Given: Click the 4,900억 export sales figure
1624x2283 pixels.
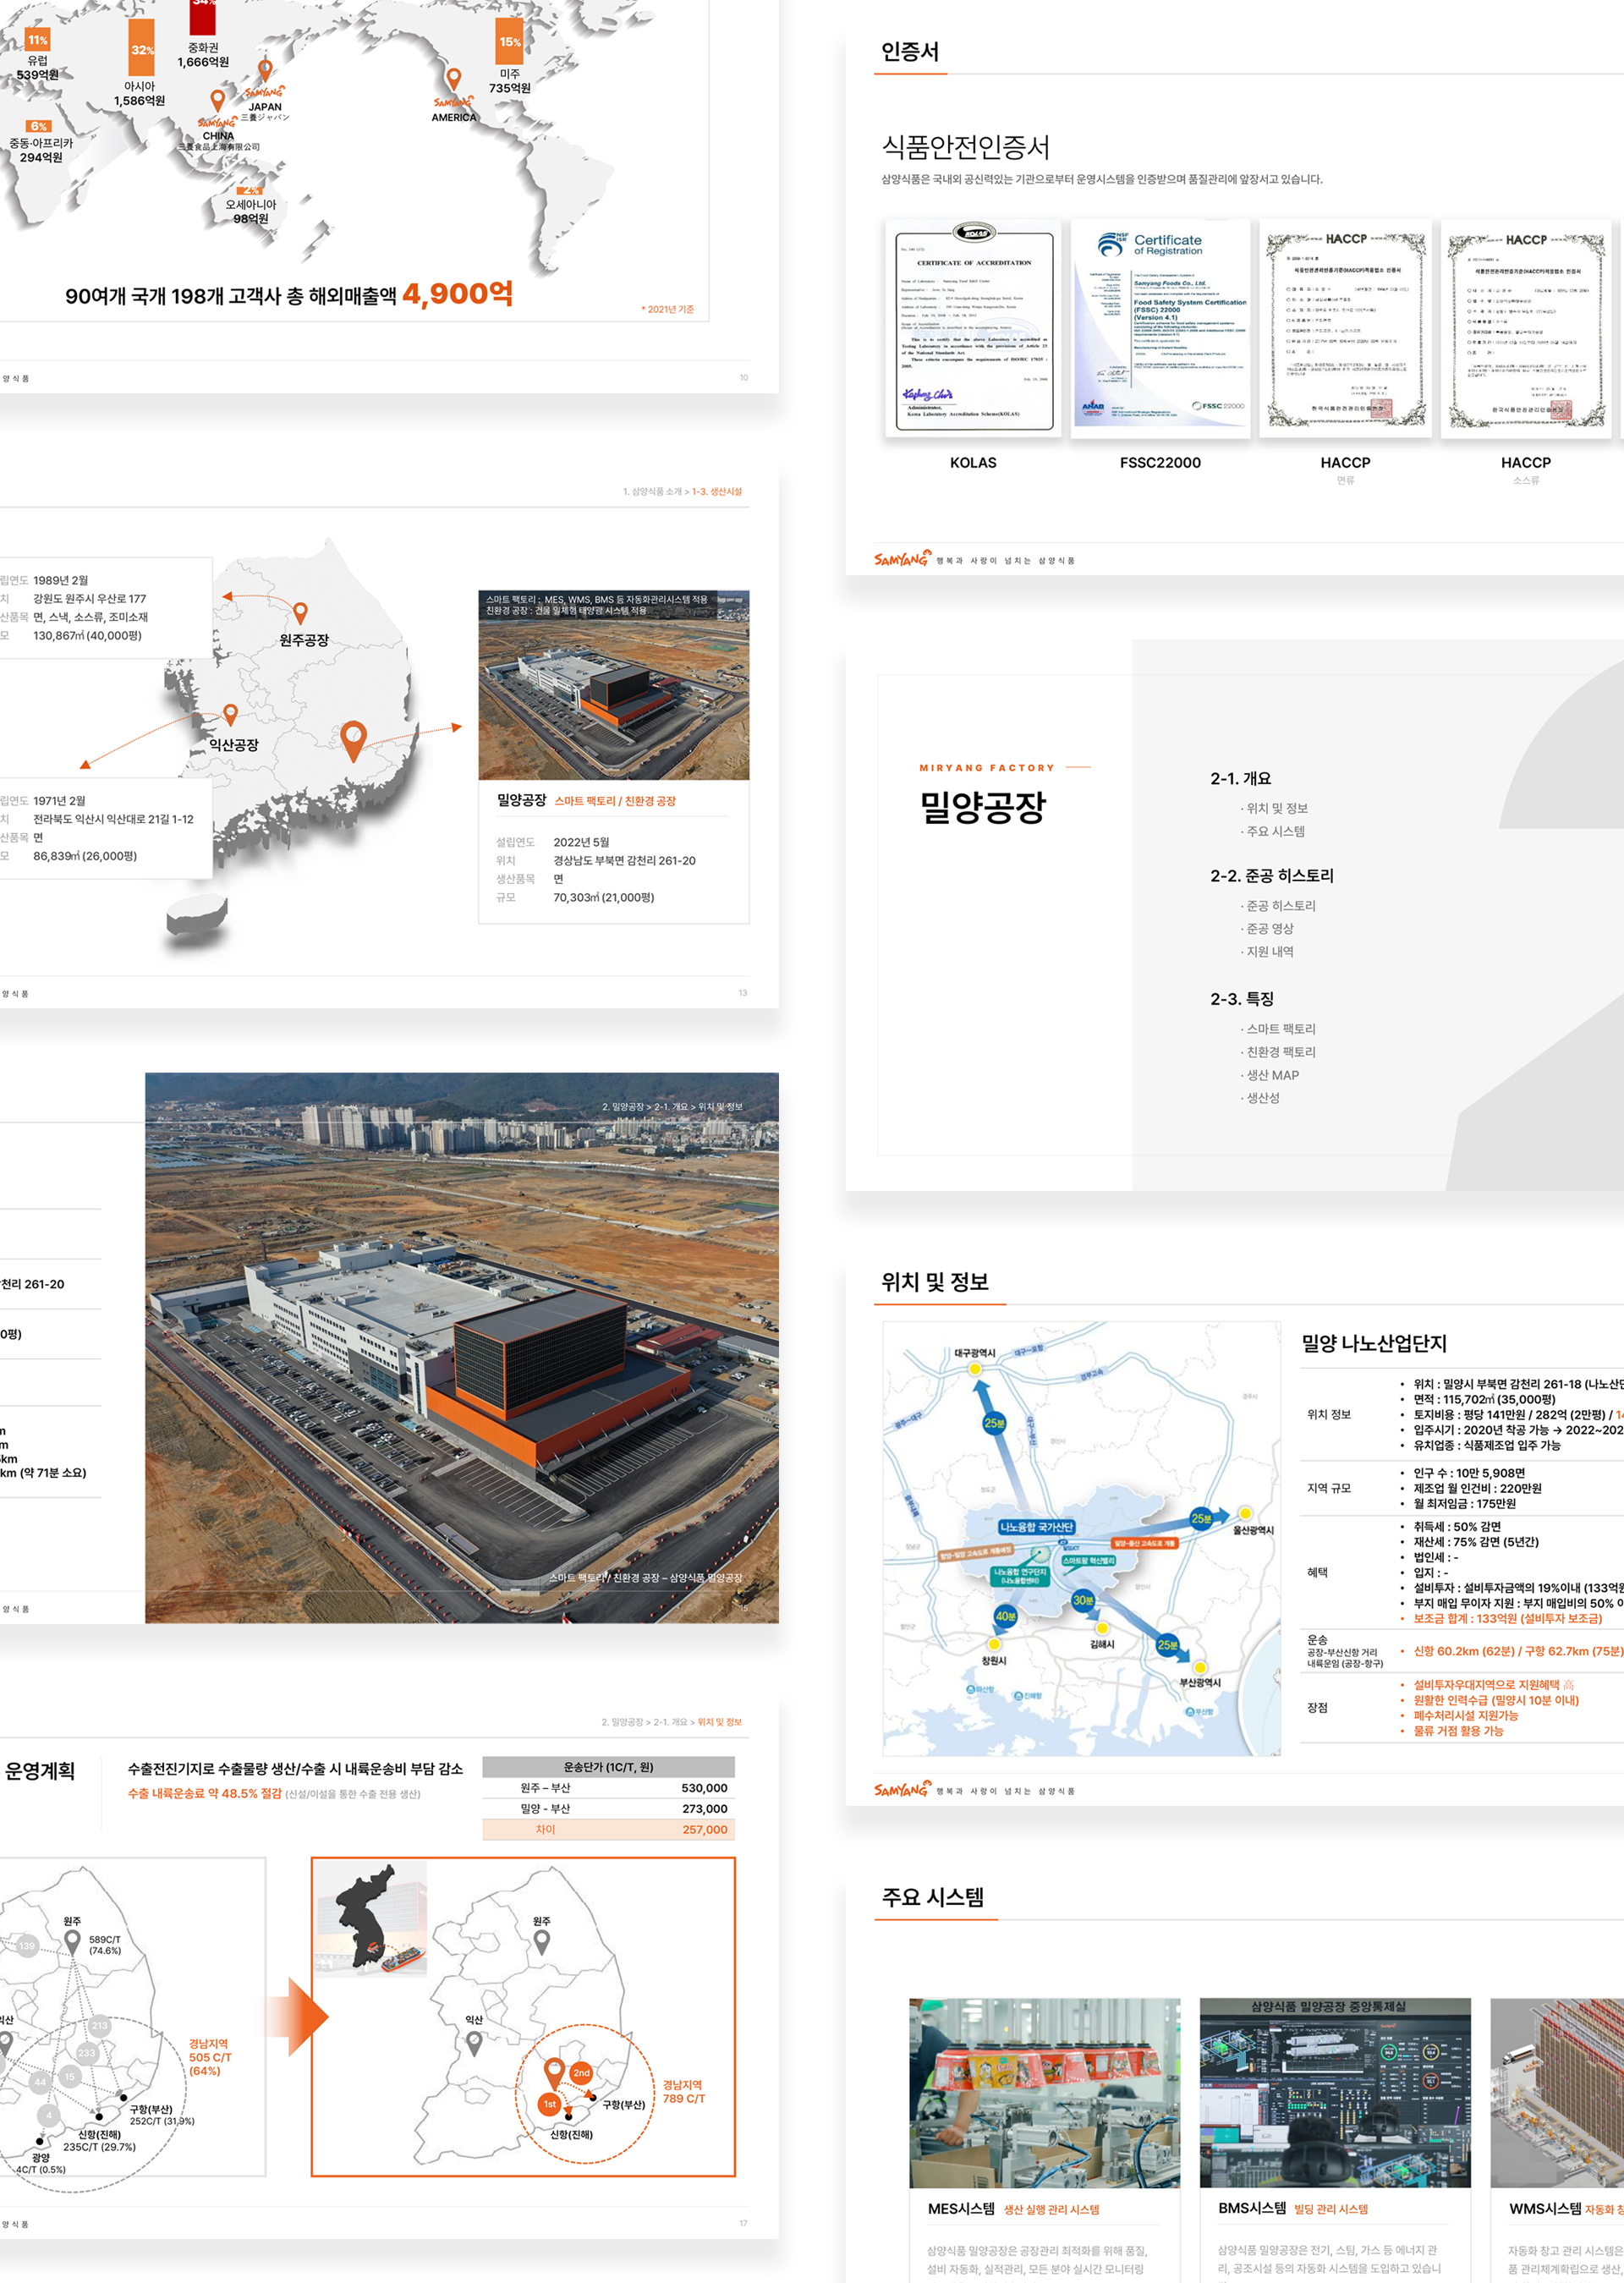Looking at the screenshot, I should click(457, 293).
